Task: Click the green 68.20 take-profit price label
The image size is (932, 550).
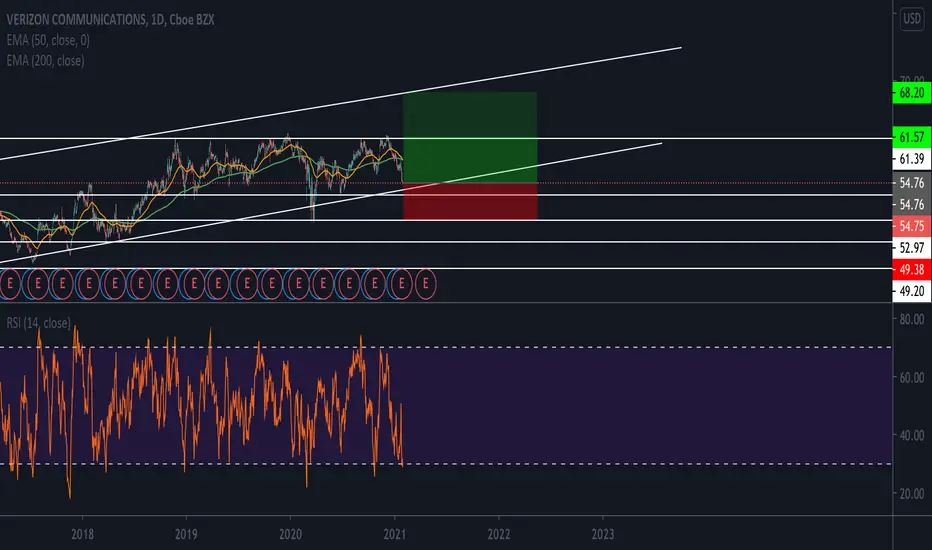Action: (912, 93)
